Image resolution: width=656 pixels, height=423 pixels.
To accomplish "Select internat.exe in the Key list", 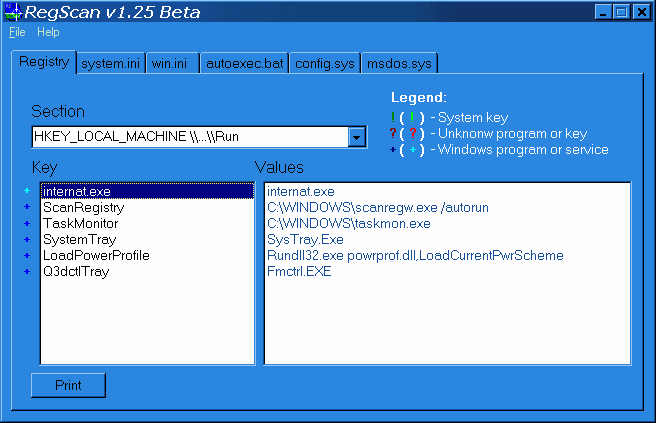I will tap(147, 191).
